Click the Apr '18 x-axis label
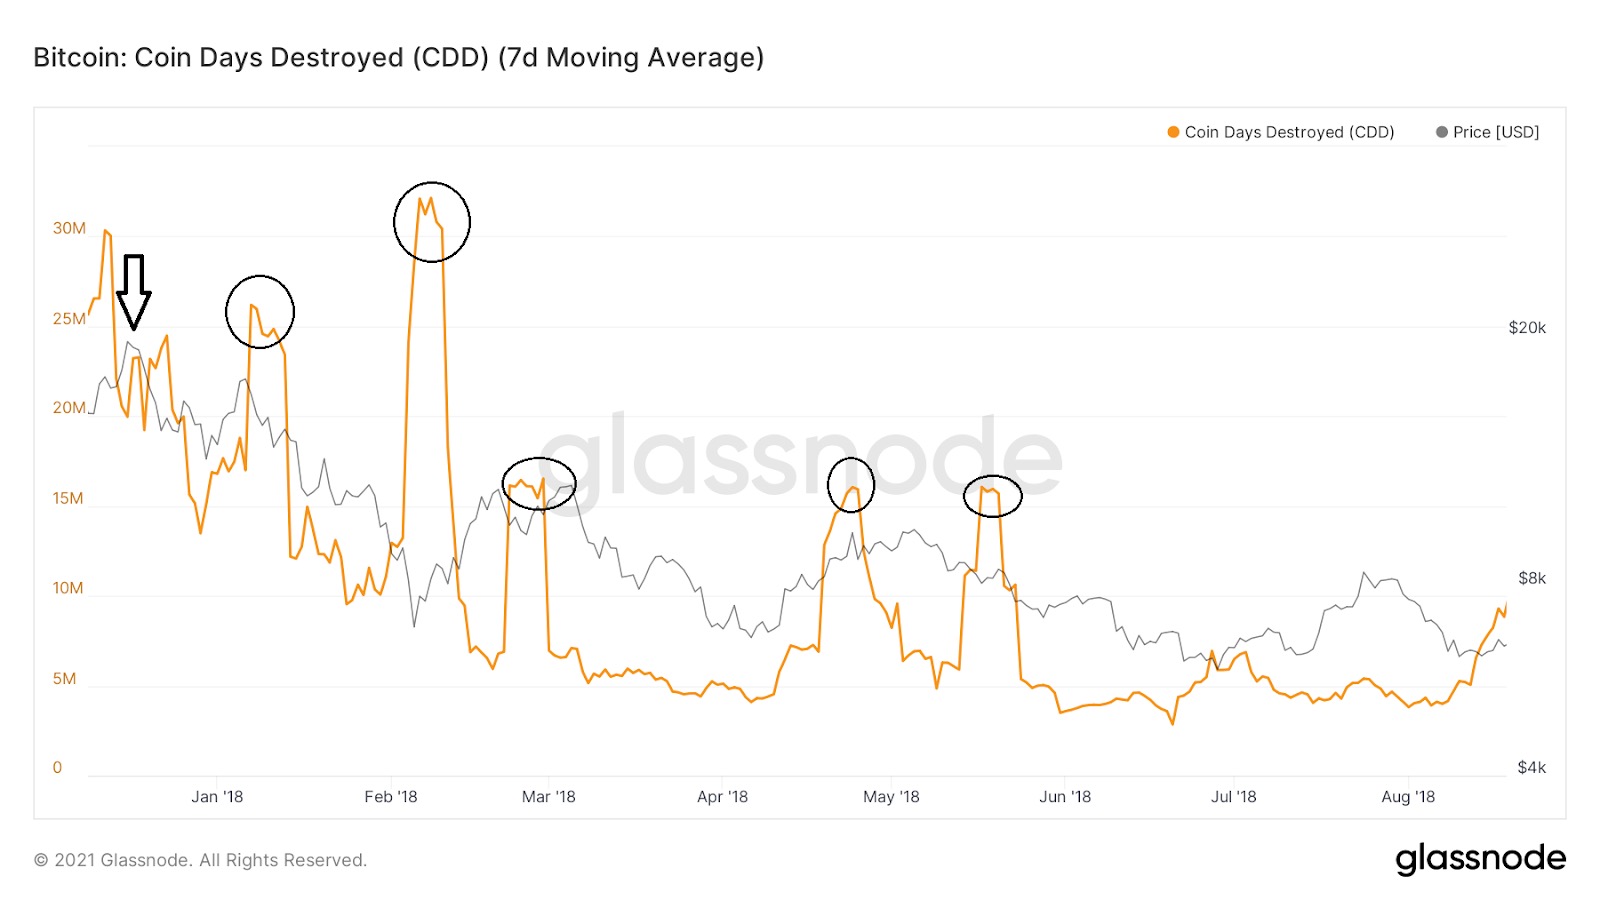Image resolution: width=1600 pixels, height=900 pixels. coord(722,797)
